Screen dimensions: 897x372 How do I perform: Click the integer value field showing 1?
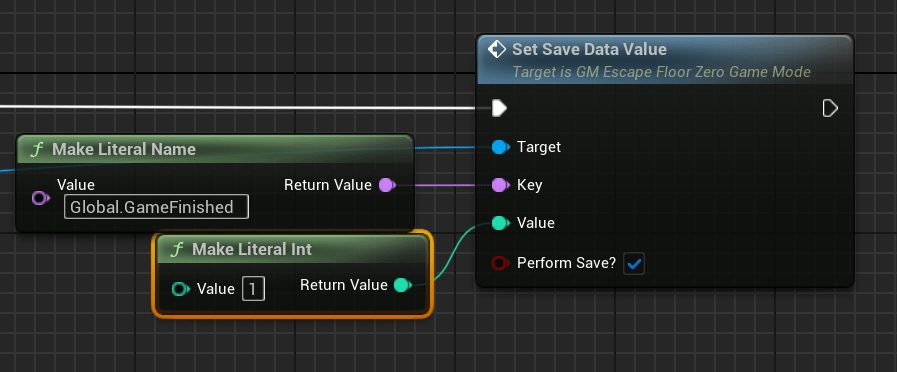253,289
